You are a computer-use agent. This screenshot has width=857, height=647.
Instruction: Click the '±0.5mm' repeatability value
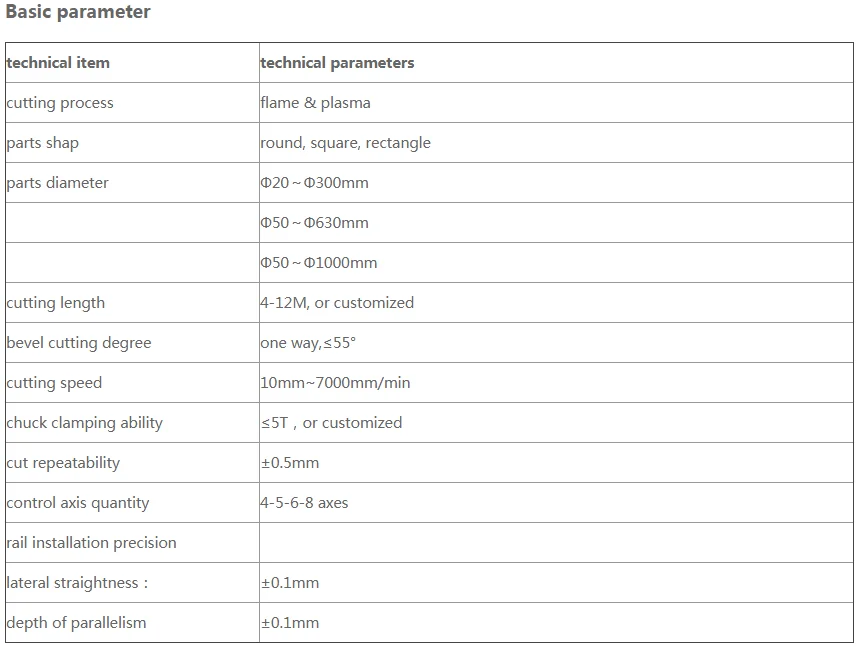[290, 463]
